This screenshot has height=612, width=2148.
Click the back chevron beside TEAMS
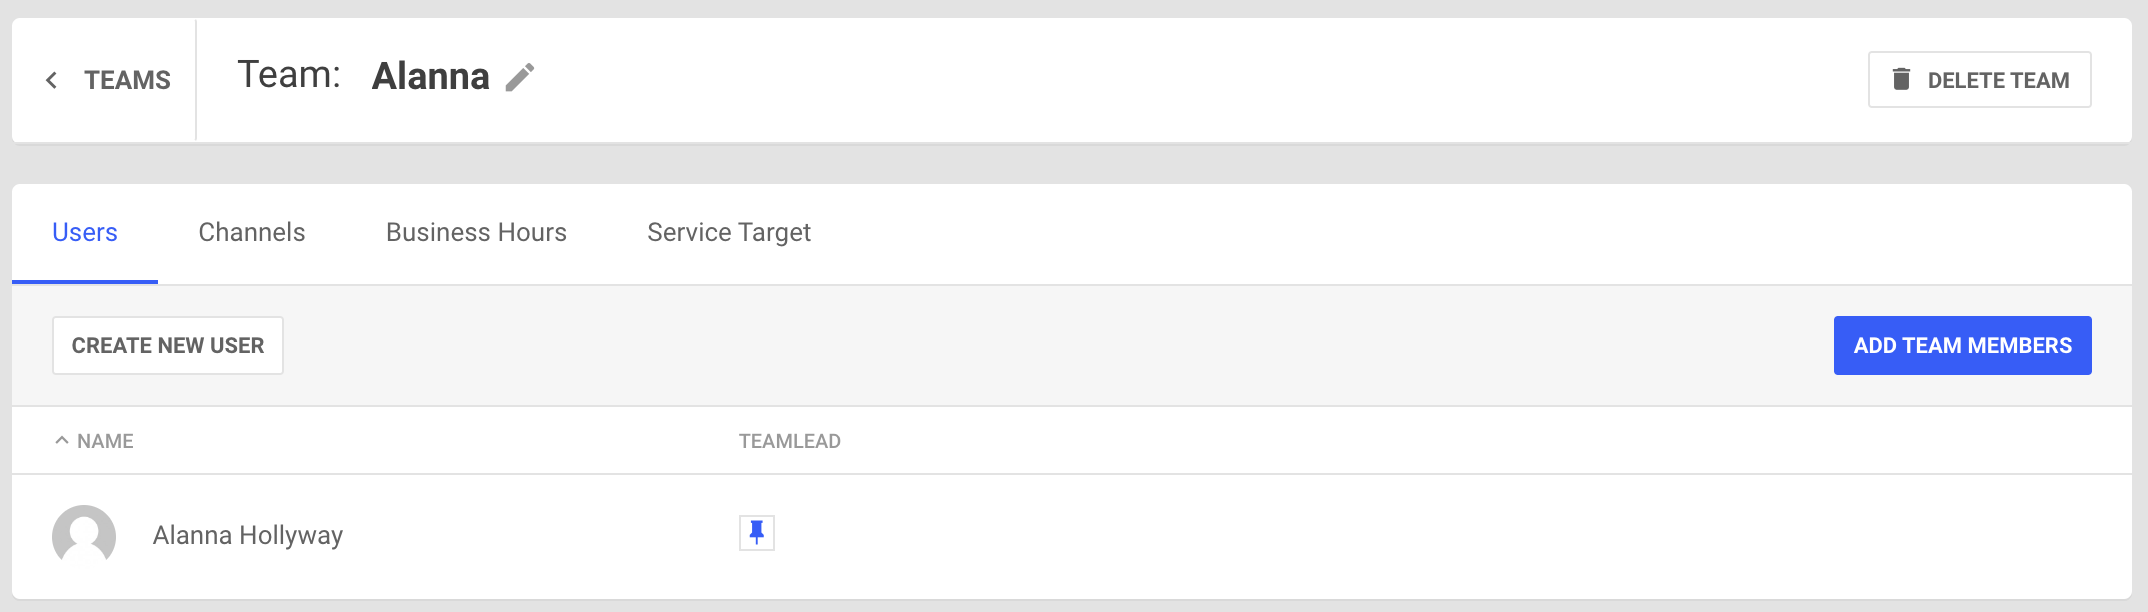tap(51, 80)
